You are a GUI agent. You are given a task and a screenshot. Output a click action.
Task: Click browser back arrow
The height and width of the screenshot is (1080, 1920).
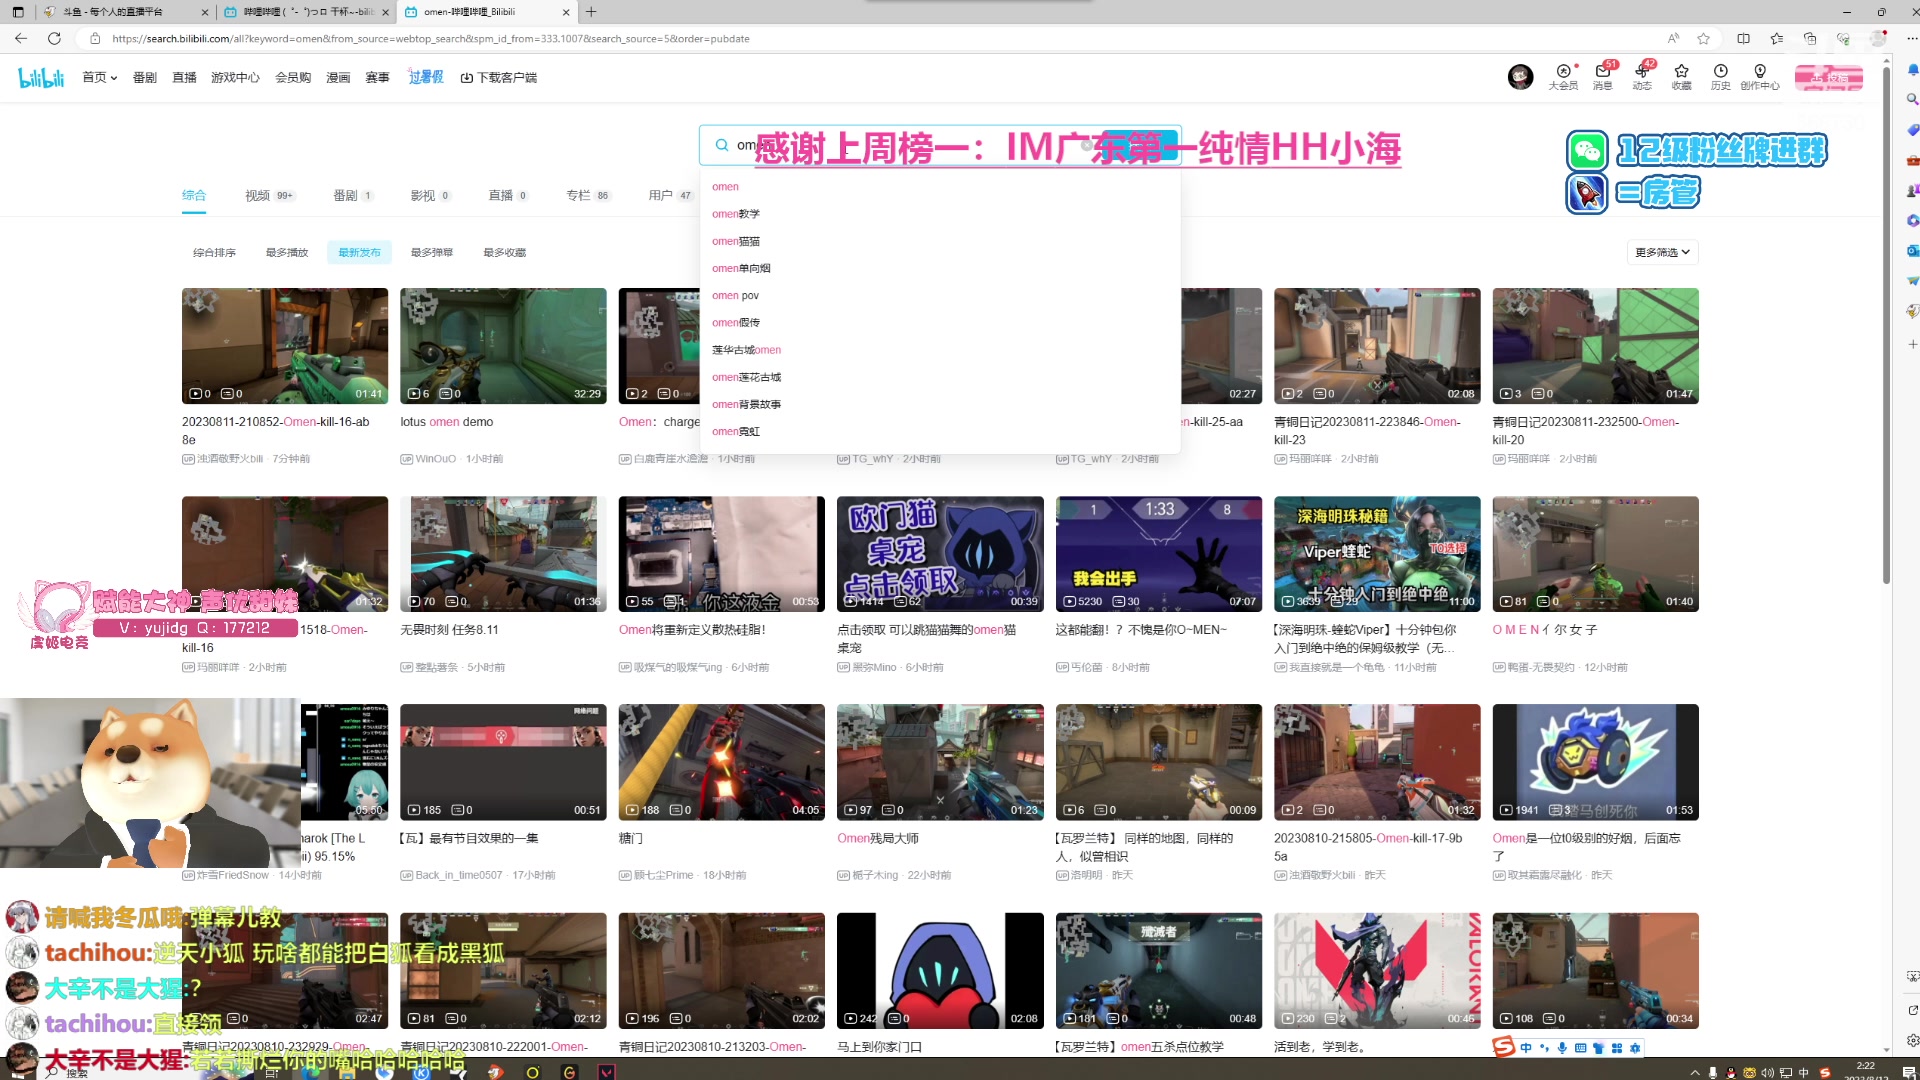(21, 38)
